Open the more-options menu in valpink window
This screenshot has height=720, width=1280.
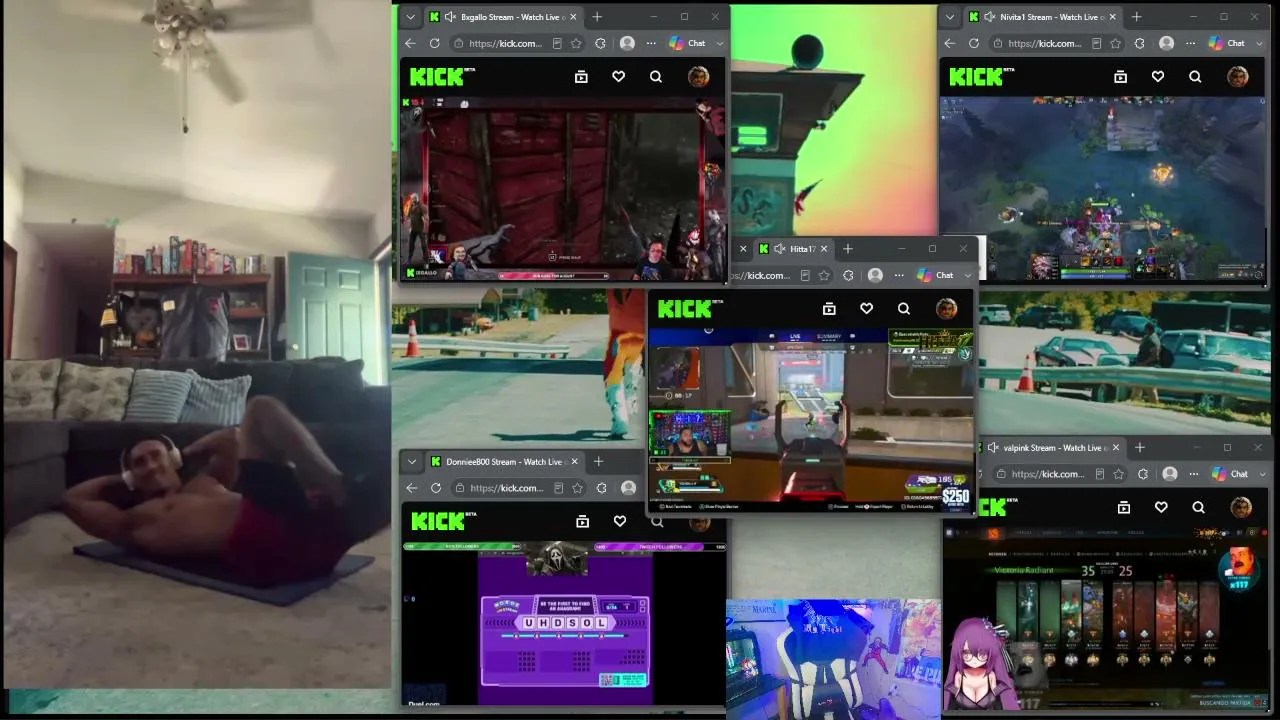(1194, 474)
